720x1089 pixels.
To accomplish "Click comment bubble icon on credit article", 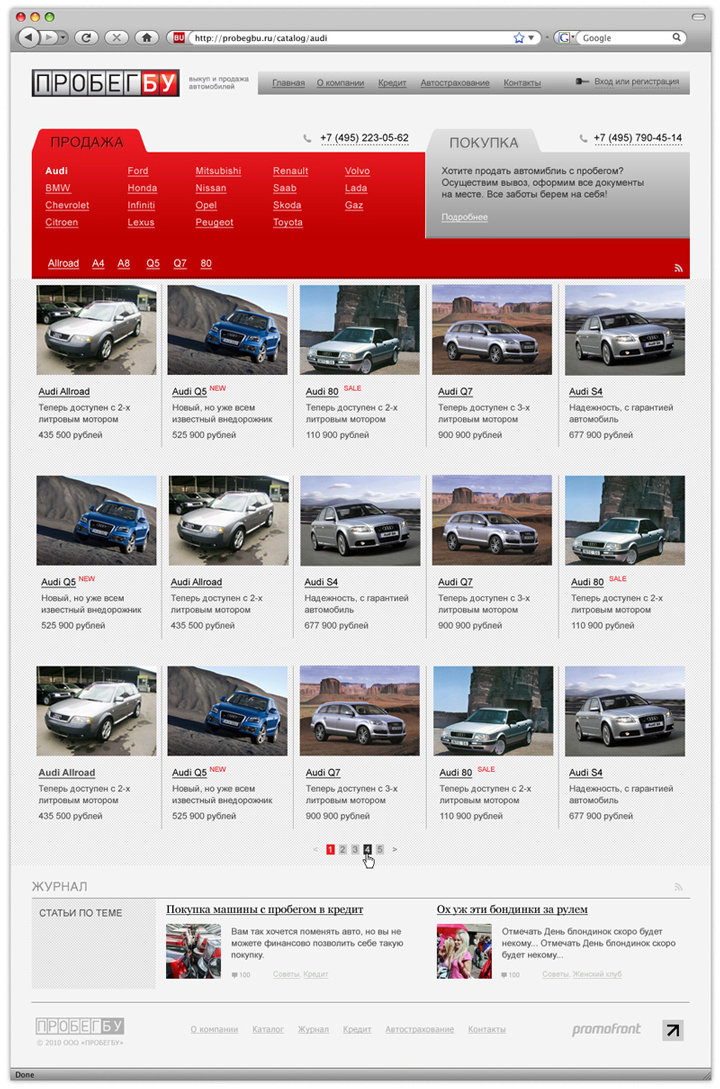I will [235, 975].
